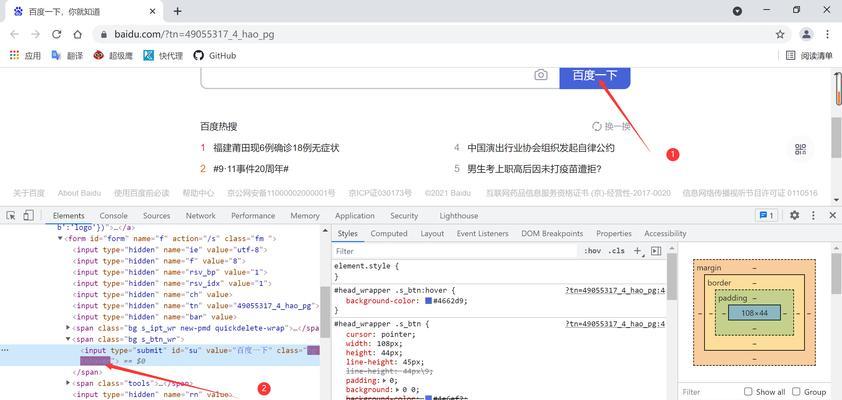The image size is (842, 400).
Task: Switch to the Sources tab
Action: point(156,215)
